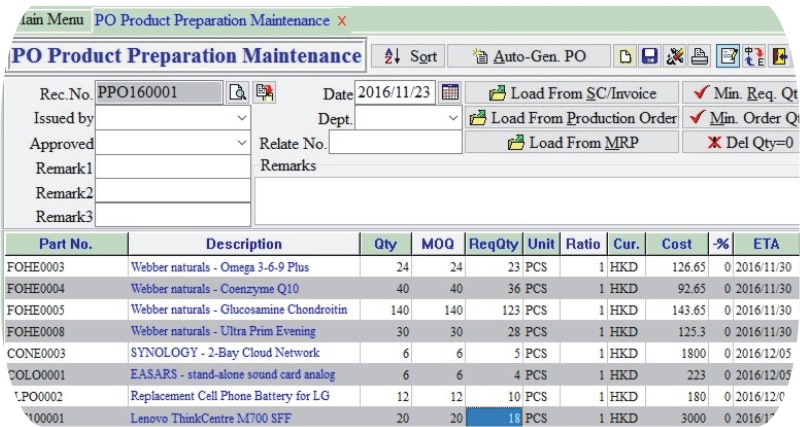Open record search icon beside Rec.No.
The height and width of the screenshot is (427, 800).
tap(237, 92)
